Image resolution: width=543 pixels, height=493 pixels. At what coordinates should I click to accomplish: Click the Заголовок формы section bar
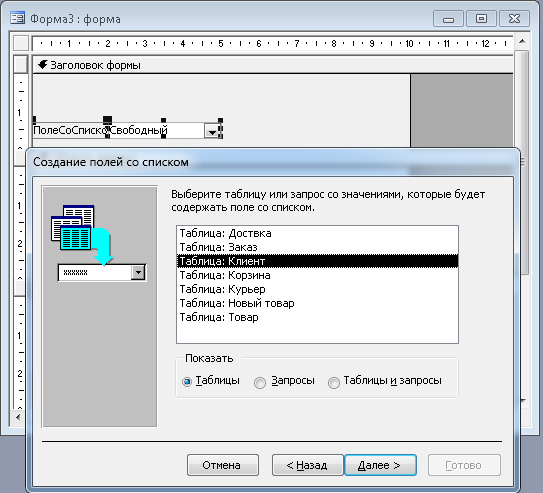point(273,65)
